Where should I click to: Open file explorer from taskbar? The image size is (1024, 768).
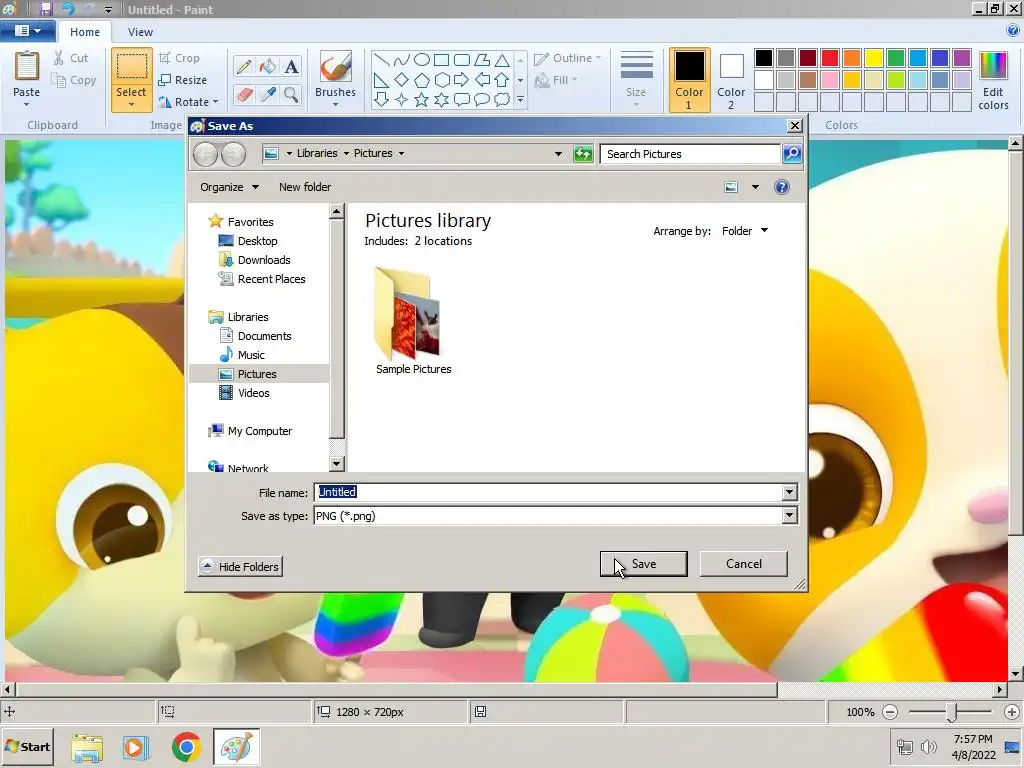87,746
